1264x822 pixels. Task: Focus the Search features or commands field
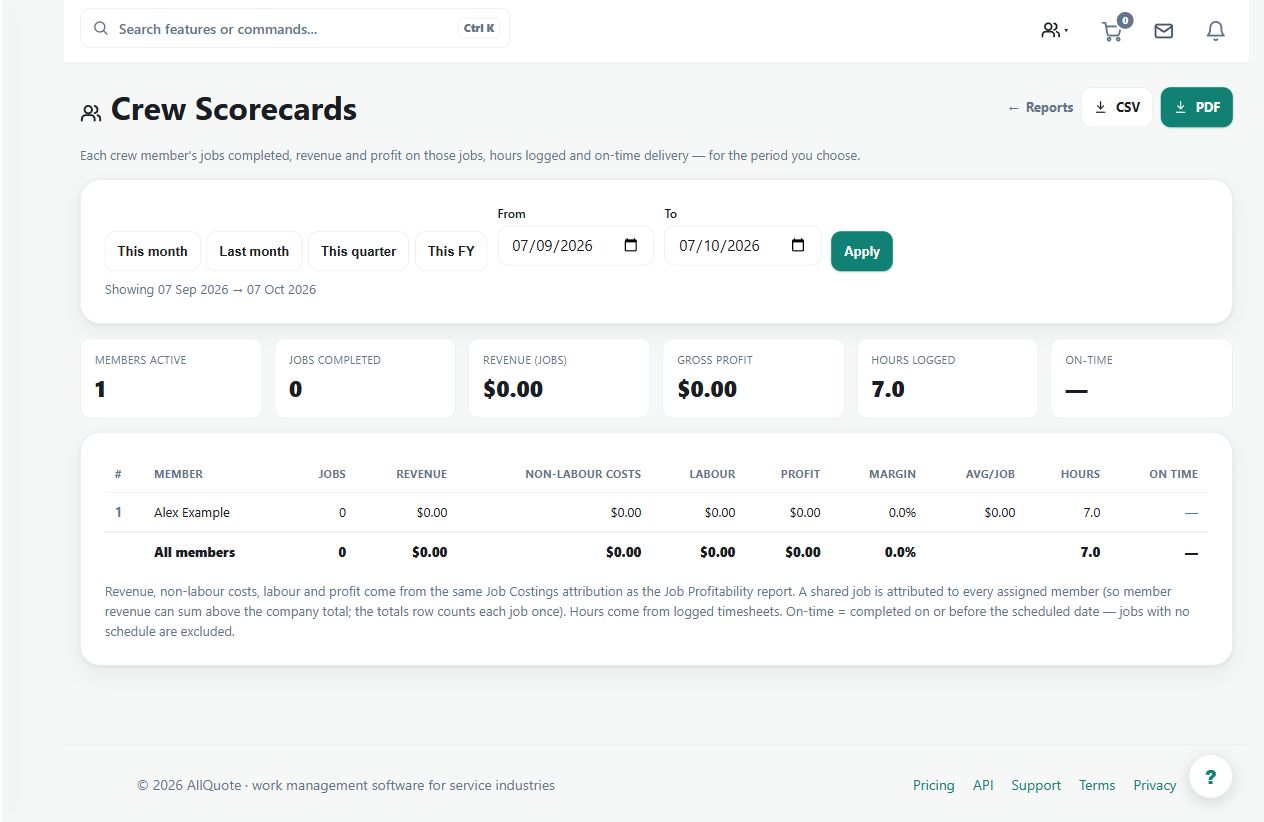pyautogui.click(x=295, y=29)
